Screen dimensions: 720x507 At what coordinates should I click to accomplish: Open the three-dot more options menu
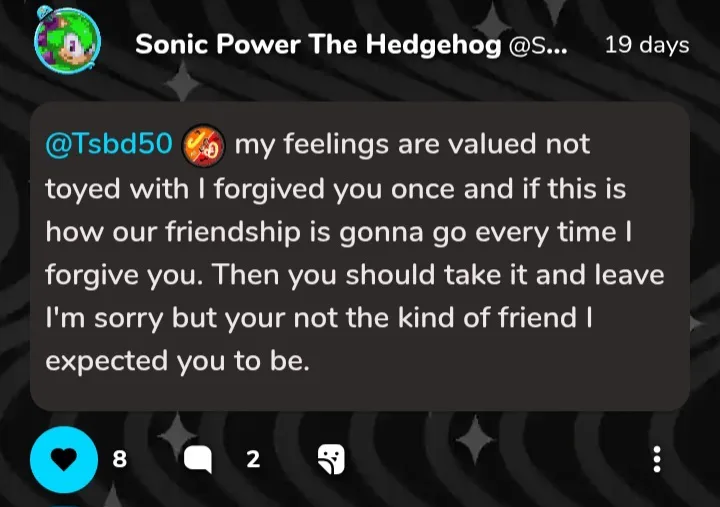tap(657, 459)
